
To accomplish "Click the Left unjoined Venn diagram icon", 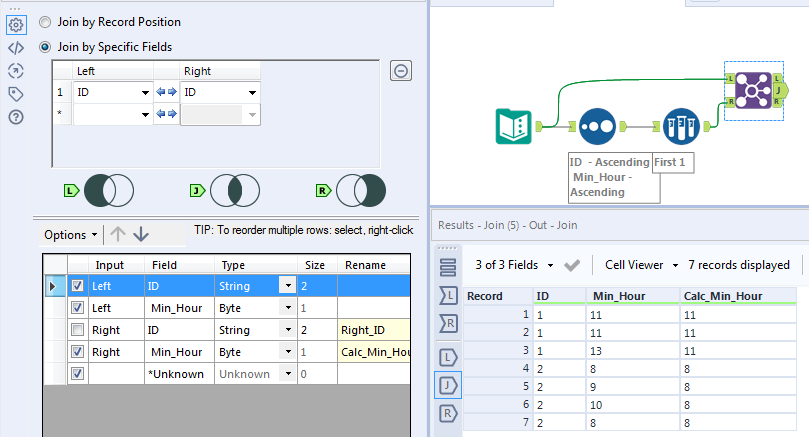I will click(108, 190).
